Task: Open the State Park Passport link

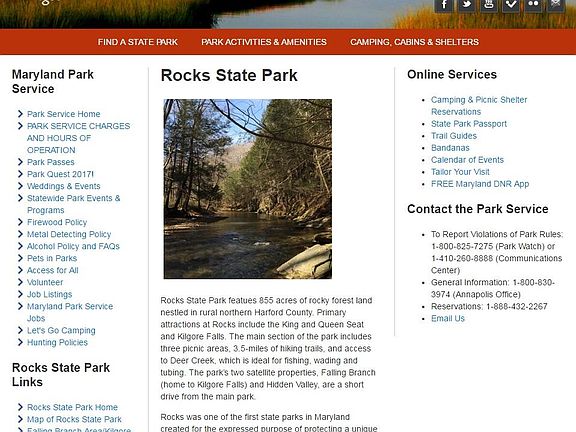Action: (469, 124)
